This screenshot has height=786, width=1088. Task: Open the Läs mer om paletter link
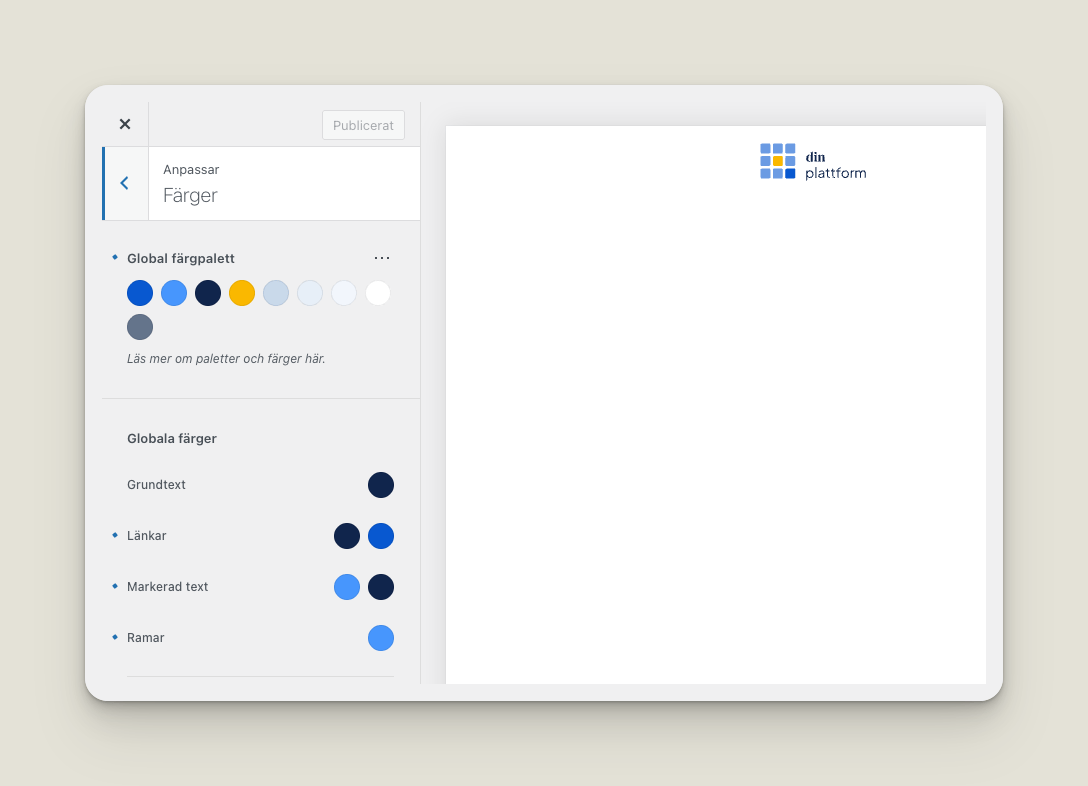(x=226, y=358)
